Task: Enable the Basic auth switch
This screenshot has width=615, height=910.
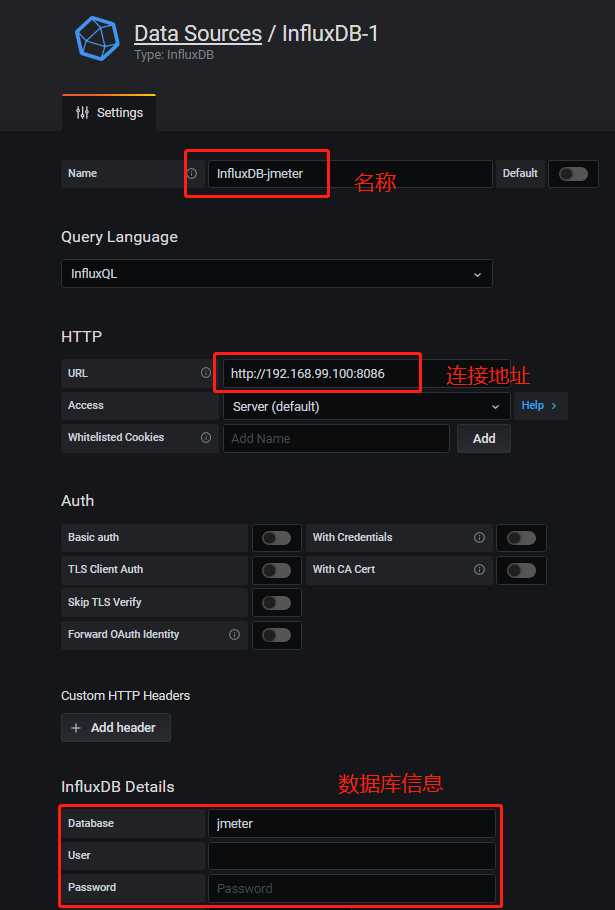Action: [x=276, y=538]
